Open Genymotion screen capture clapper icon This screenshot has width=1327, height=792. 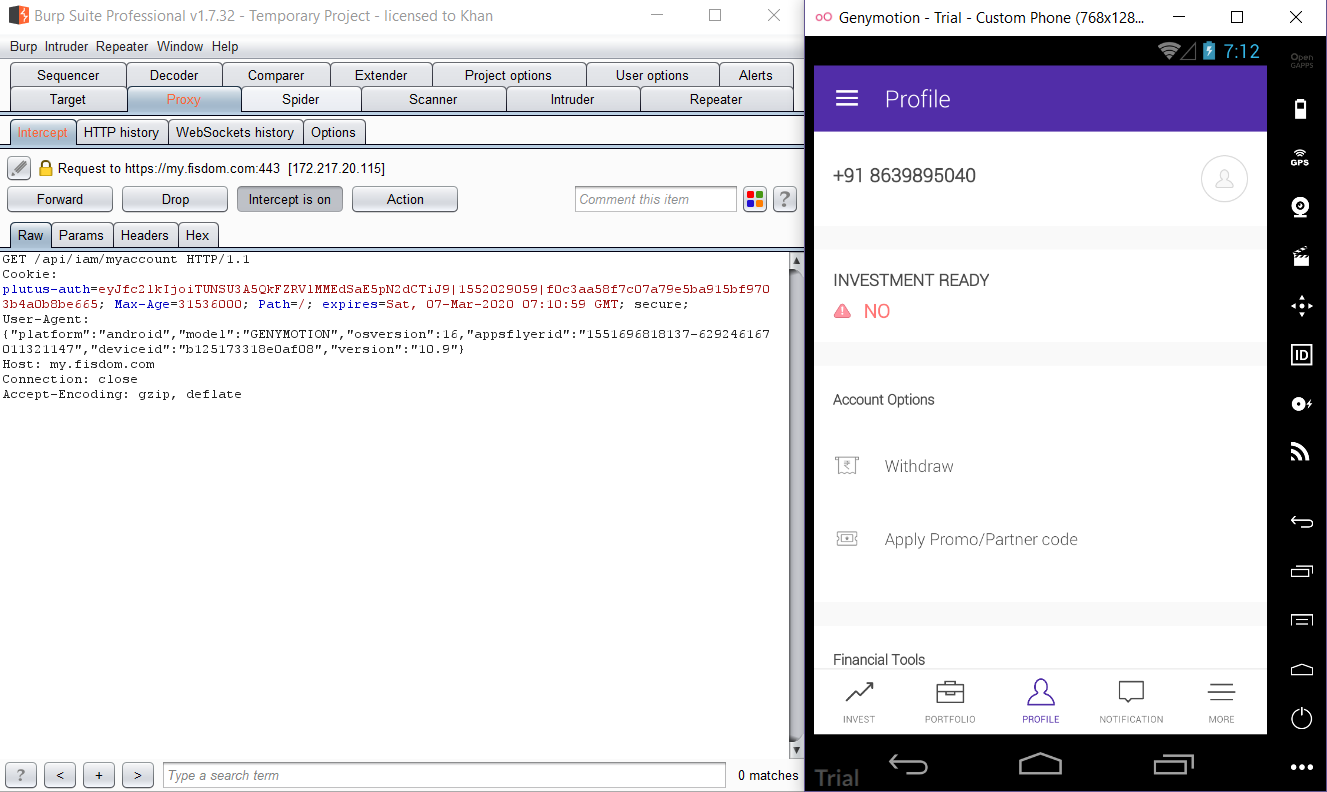pyautogui.click(x=1301, y=256)
